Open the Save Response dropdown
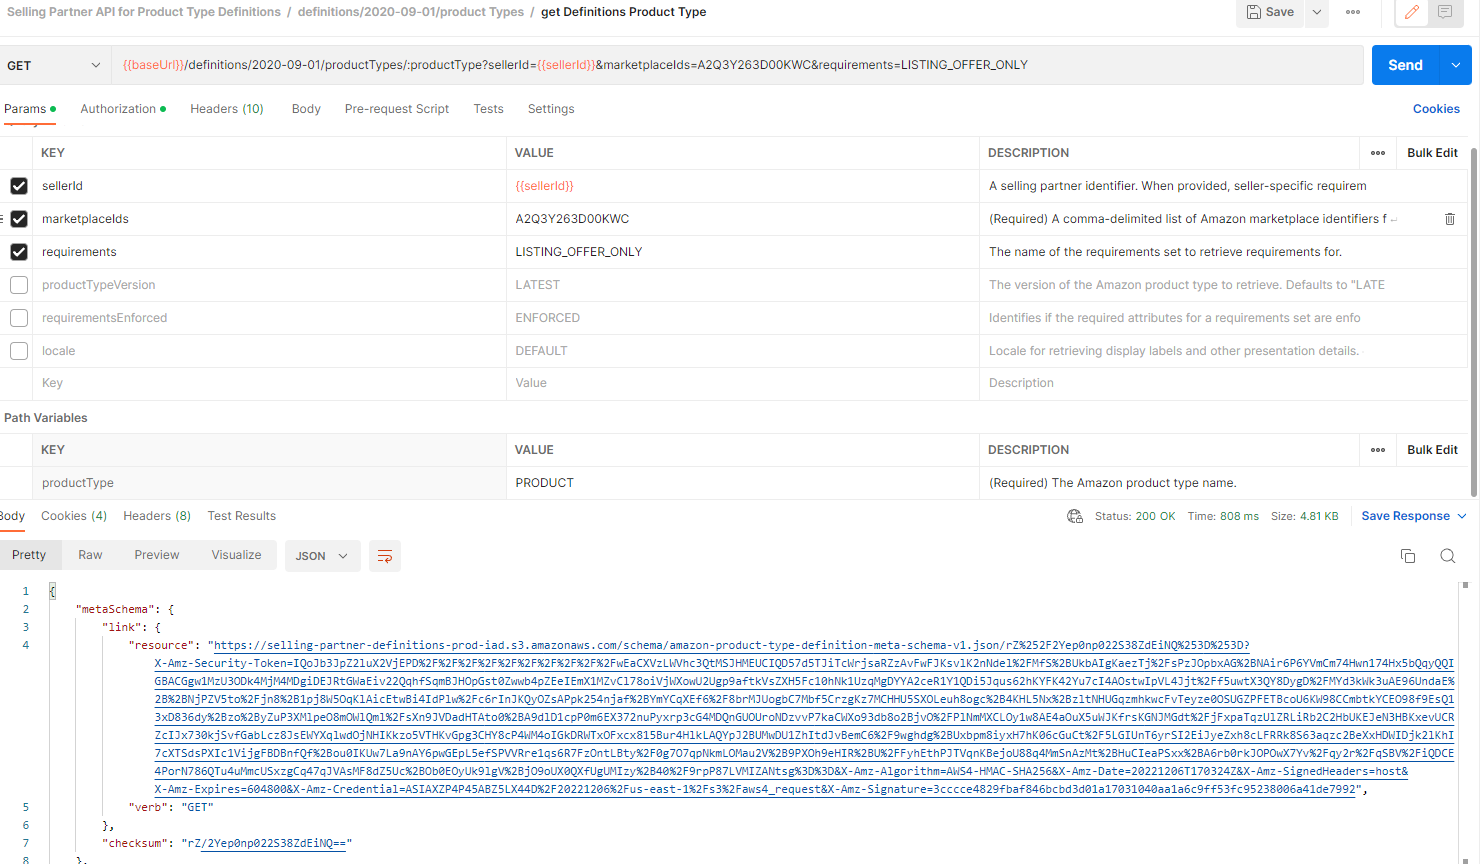Viewport: 1483px width, 864px height. (1413, 516)
